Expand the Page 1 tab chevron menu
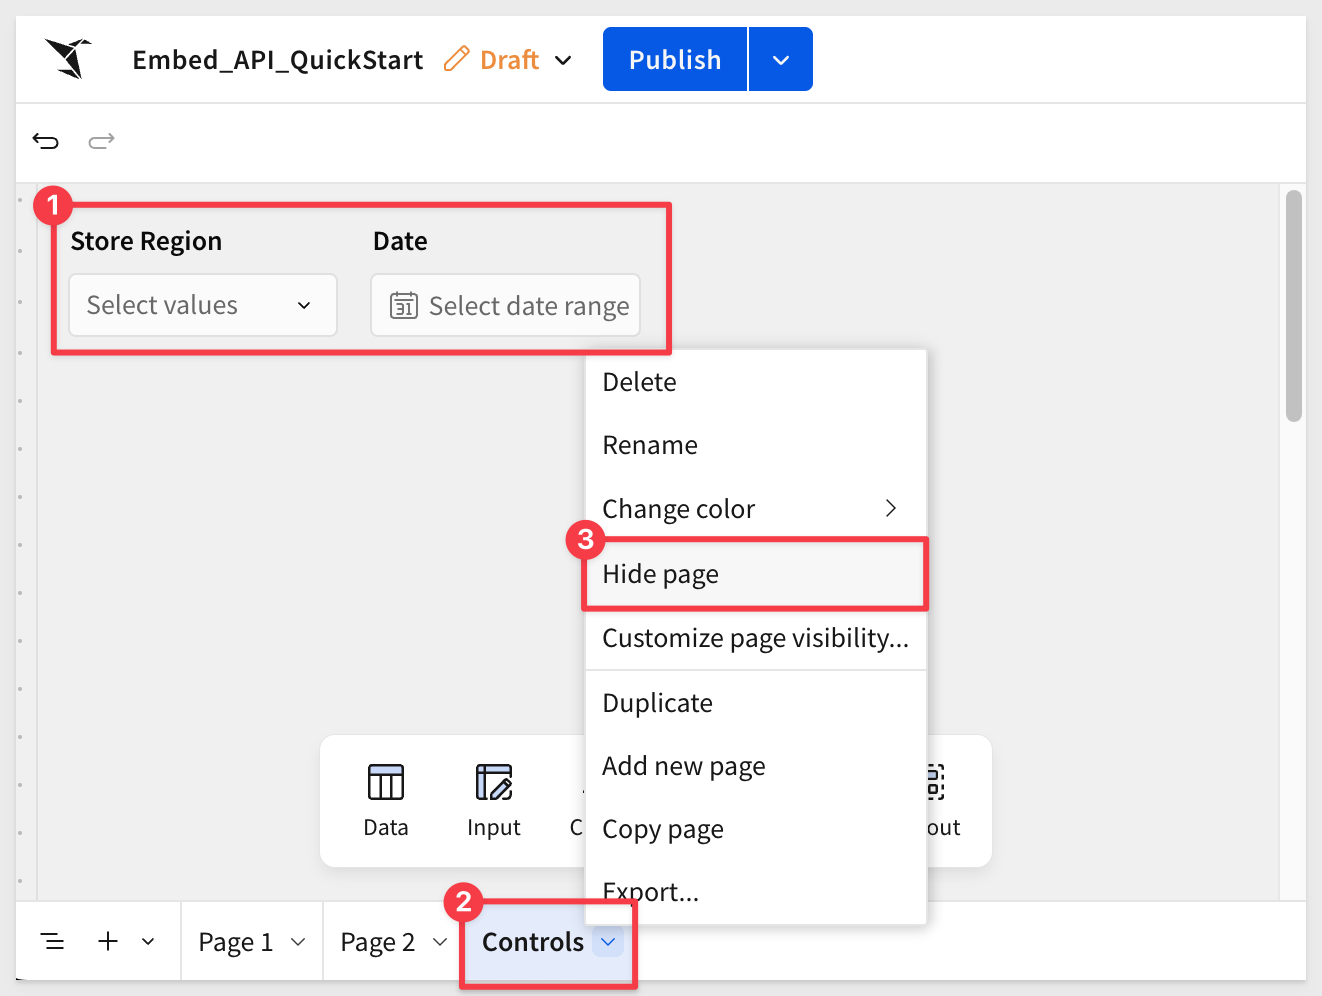Image resolution: width=1322 pixels, height=996 pixels. point(298,942)
